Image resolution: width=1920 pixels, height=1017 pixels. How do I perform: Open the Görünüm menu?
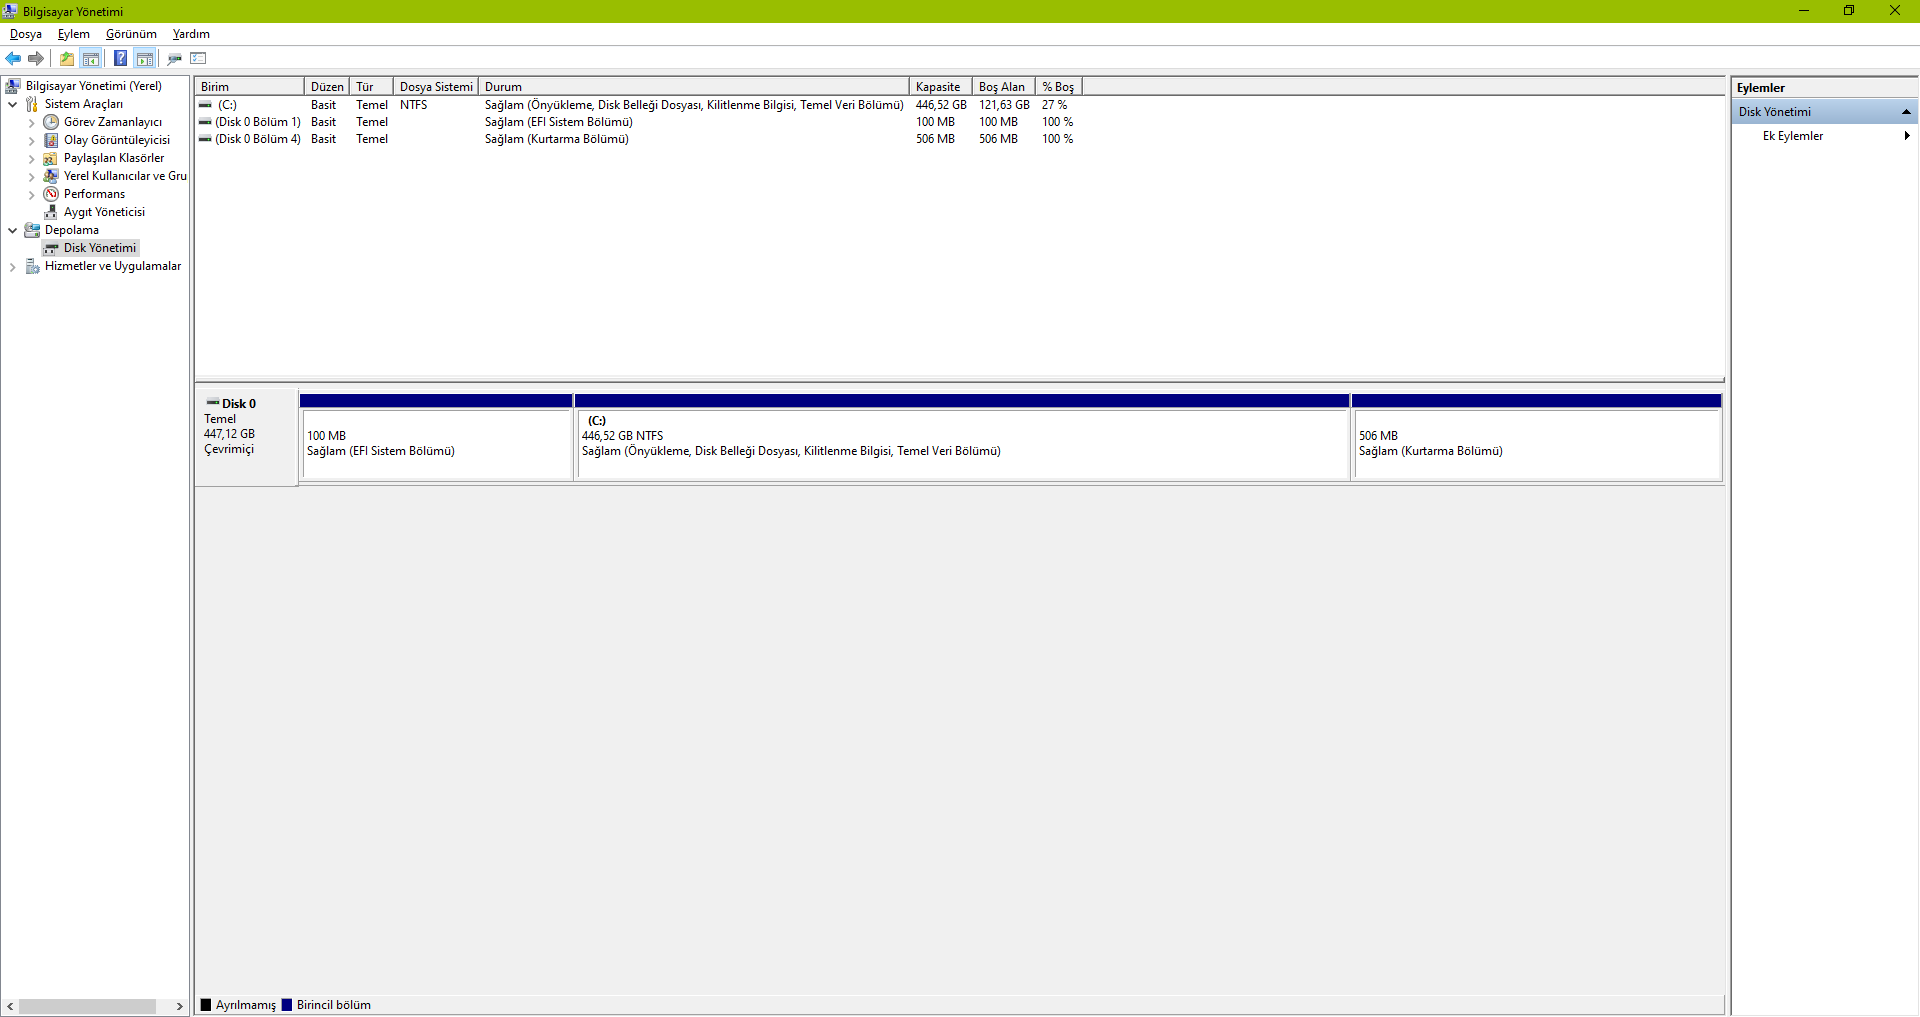pyautogui.click(x=131, y=34)
